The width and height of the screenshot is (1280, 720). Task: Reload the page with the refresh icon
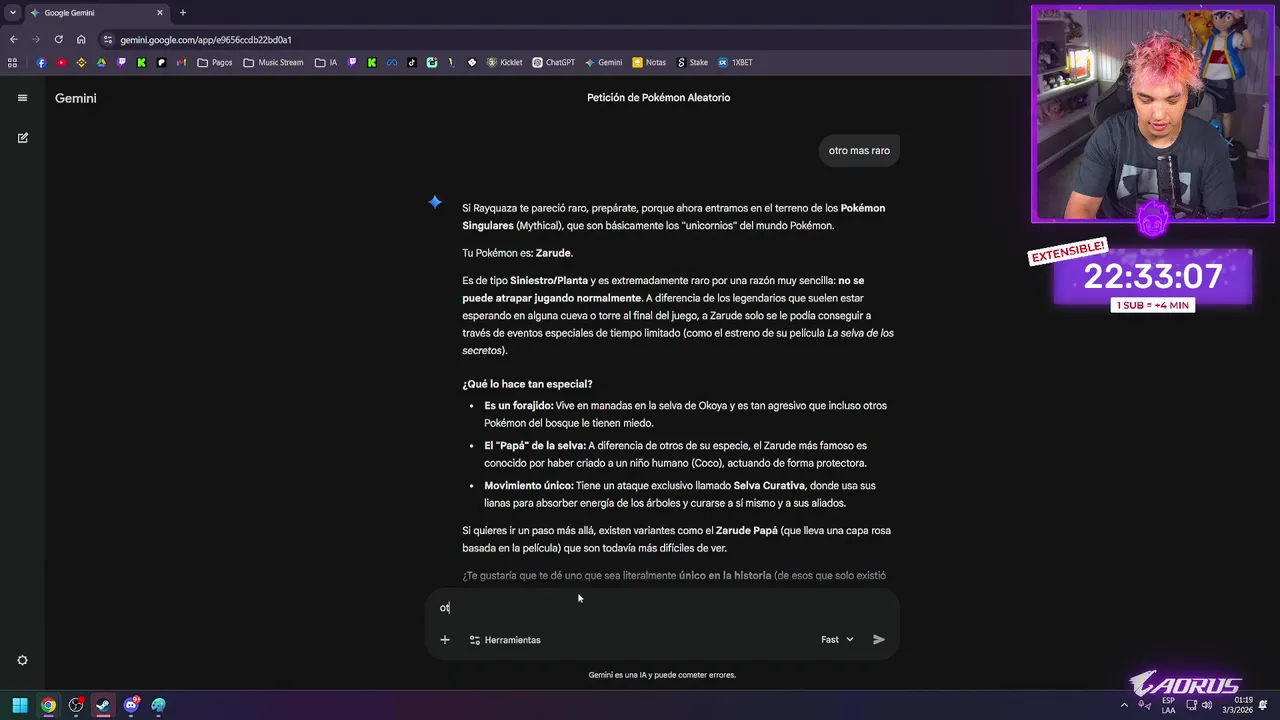pos(58,40)
